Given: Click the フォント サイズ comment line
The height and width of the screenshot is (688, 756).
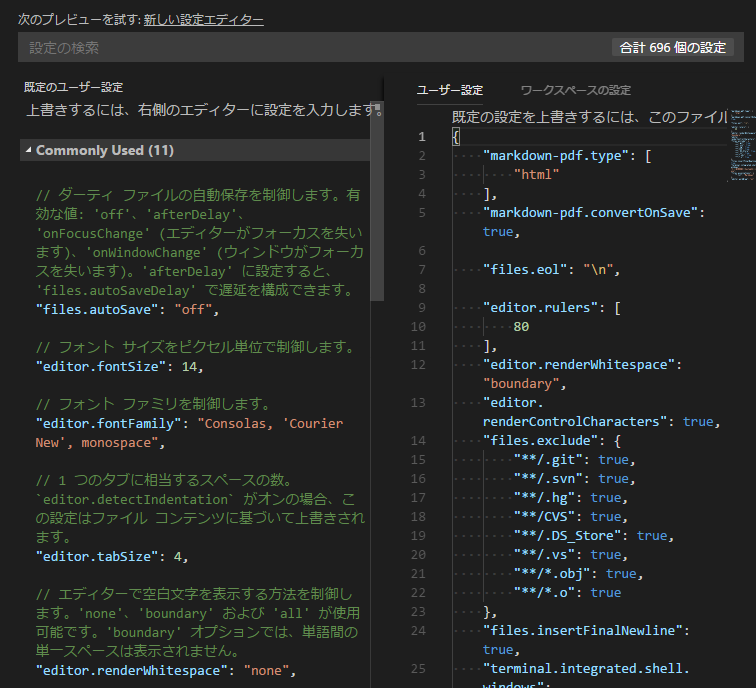Looking at the screenshot, I should click(197, 347).
